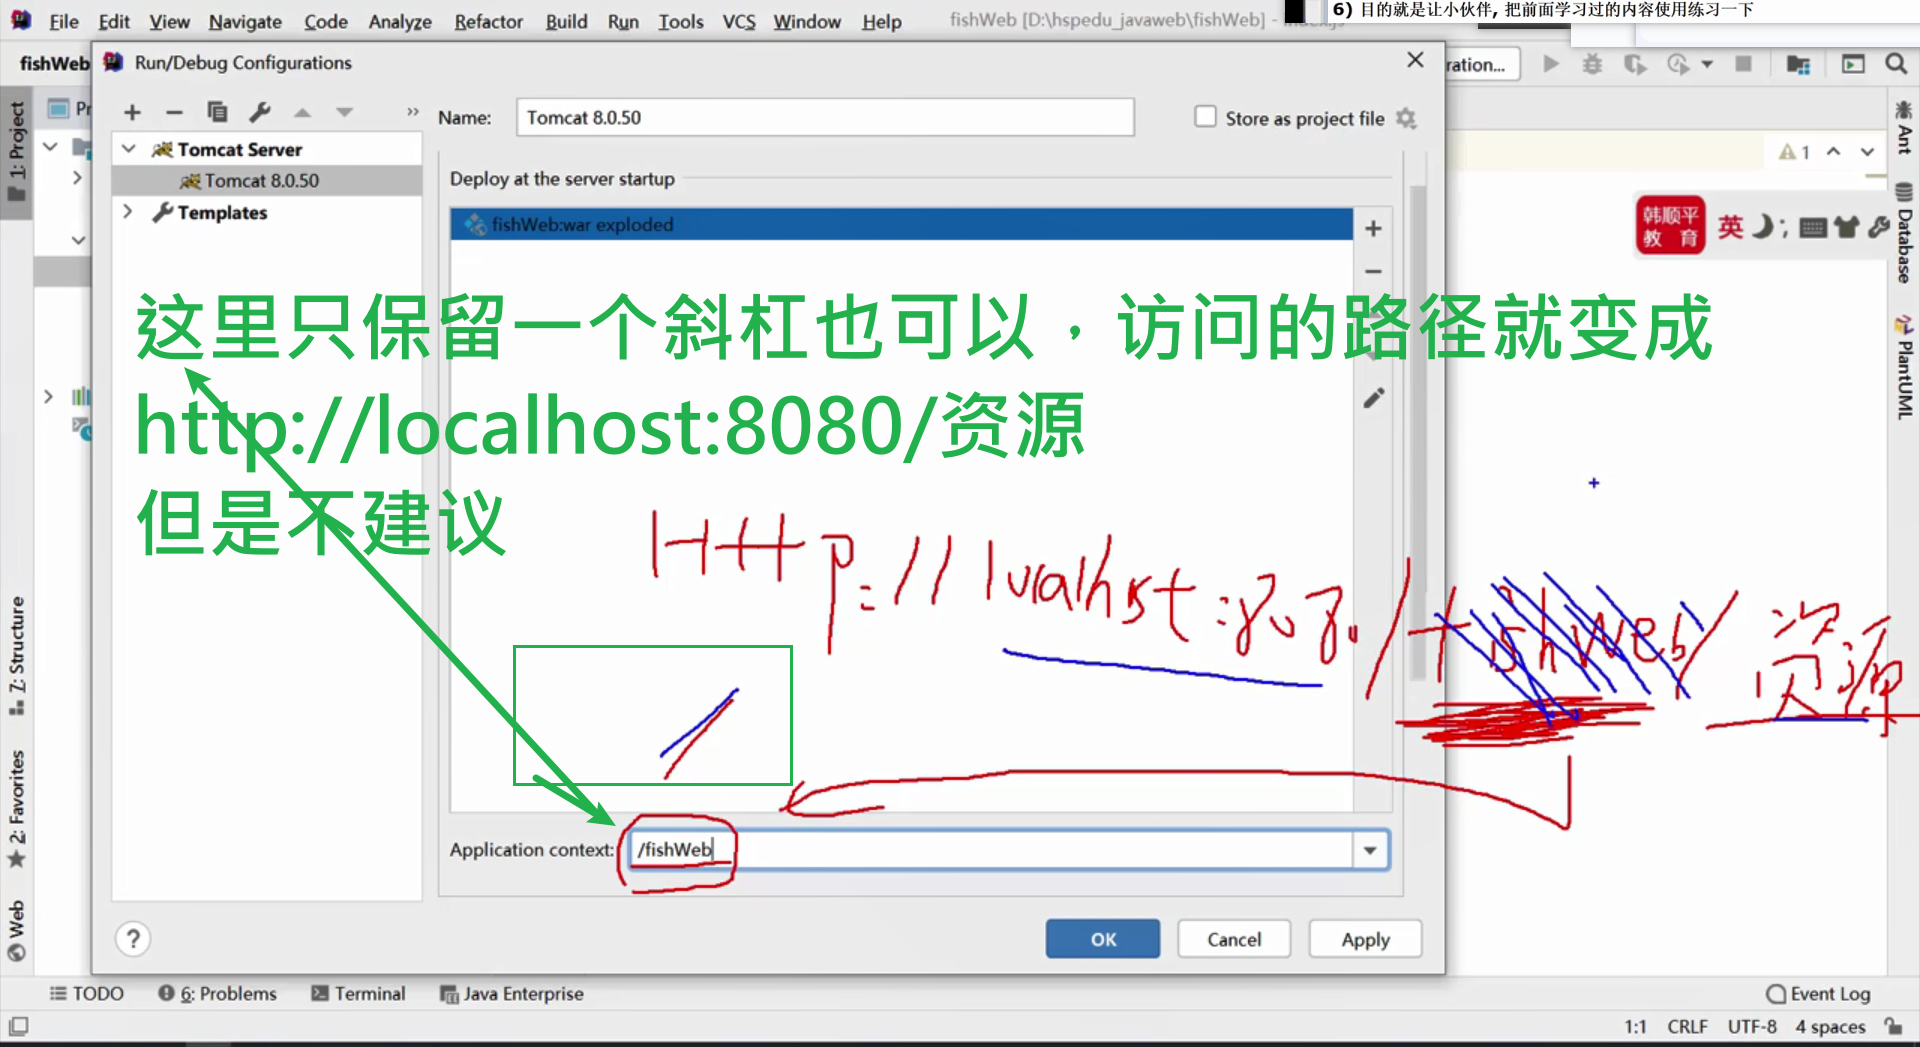Open the Ant tool window
1920x1047 pixels.
pyautogui.click(x=1904, y=127)
